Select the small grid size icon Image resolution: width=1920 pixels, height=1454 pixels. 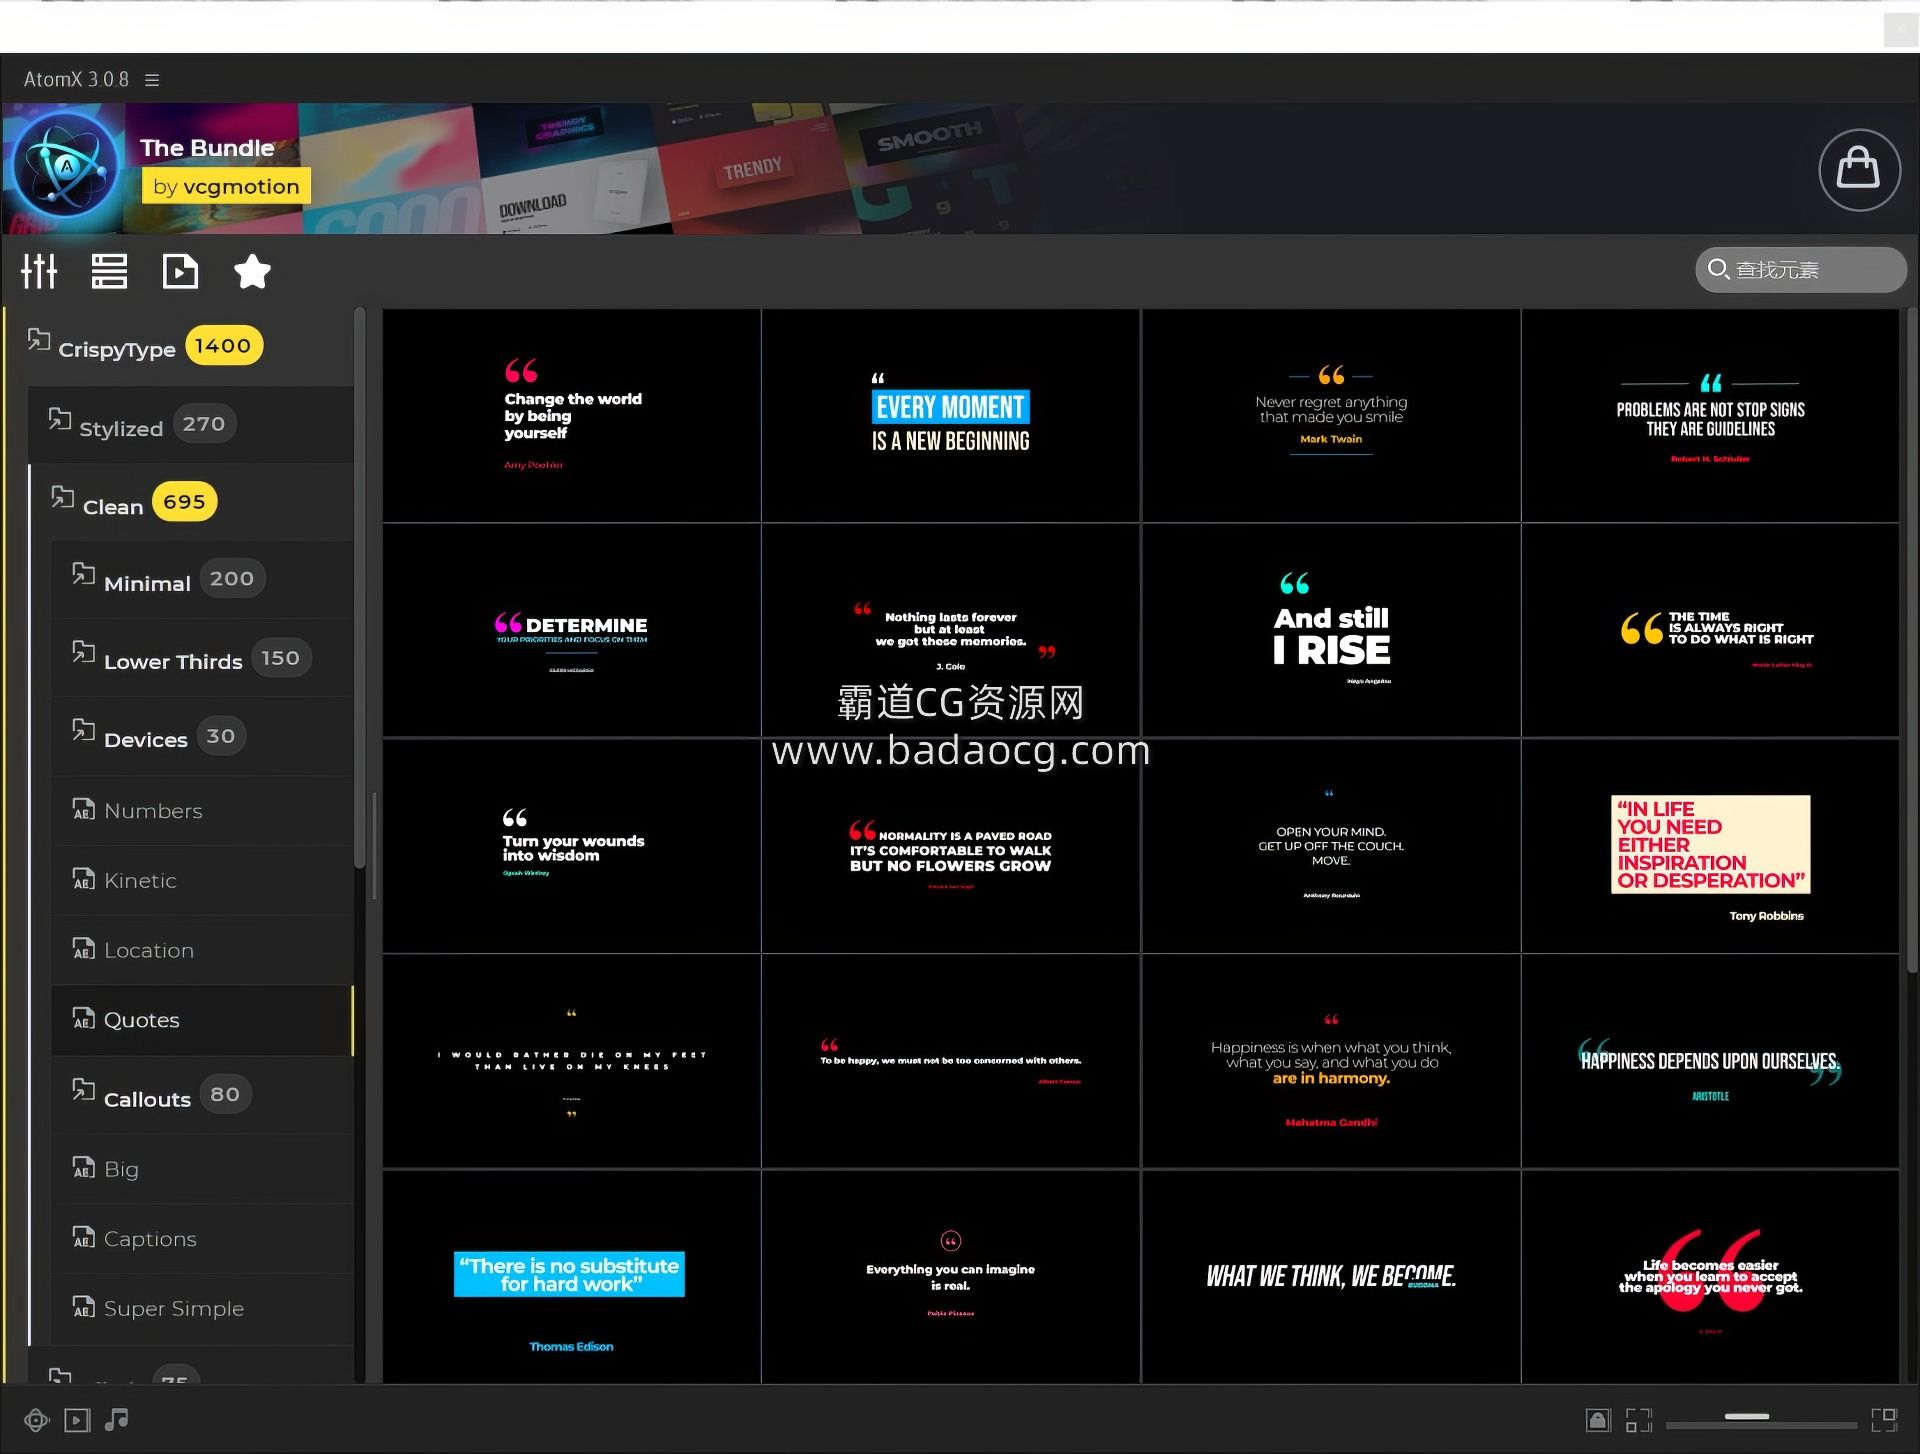click(1638, 1420)
